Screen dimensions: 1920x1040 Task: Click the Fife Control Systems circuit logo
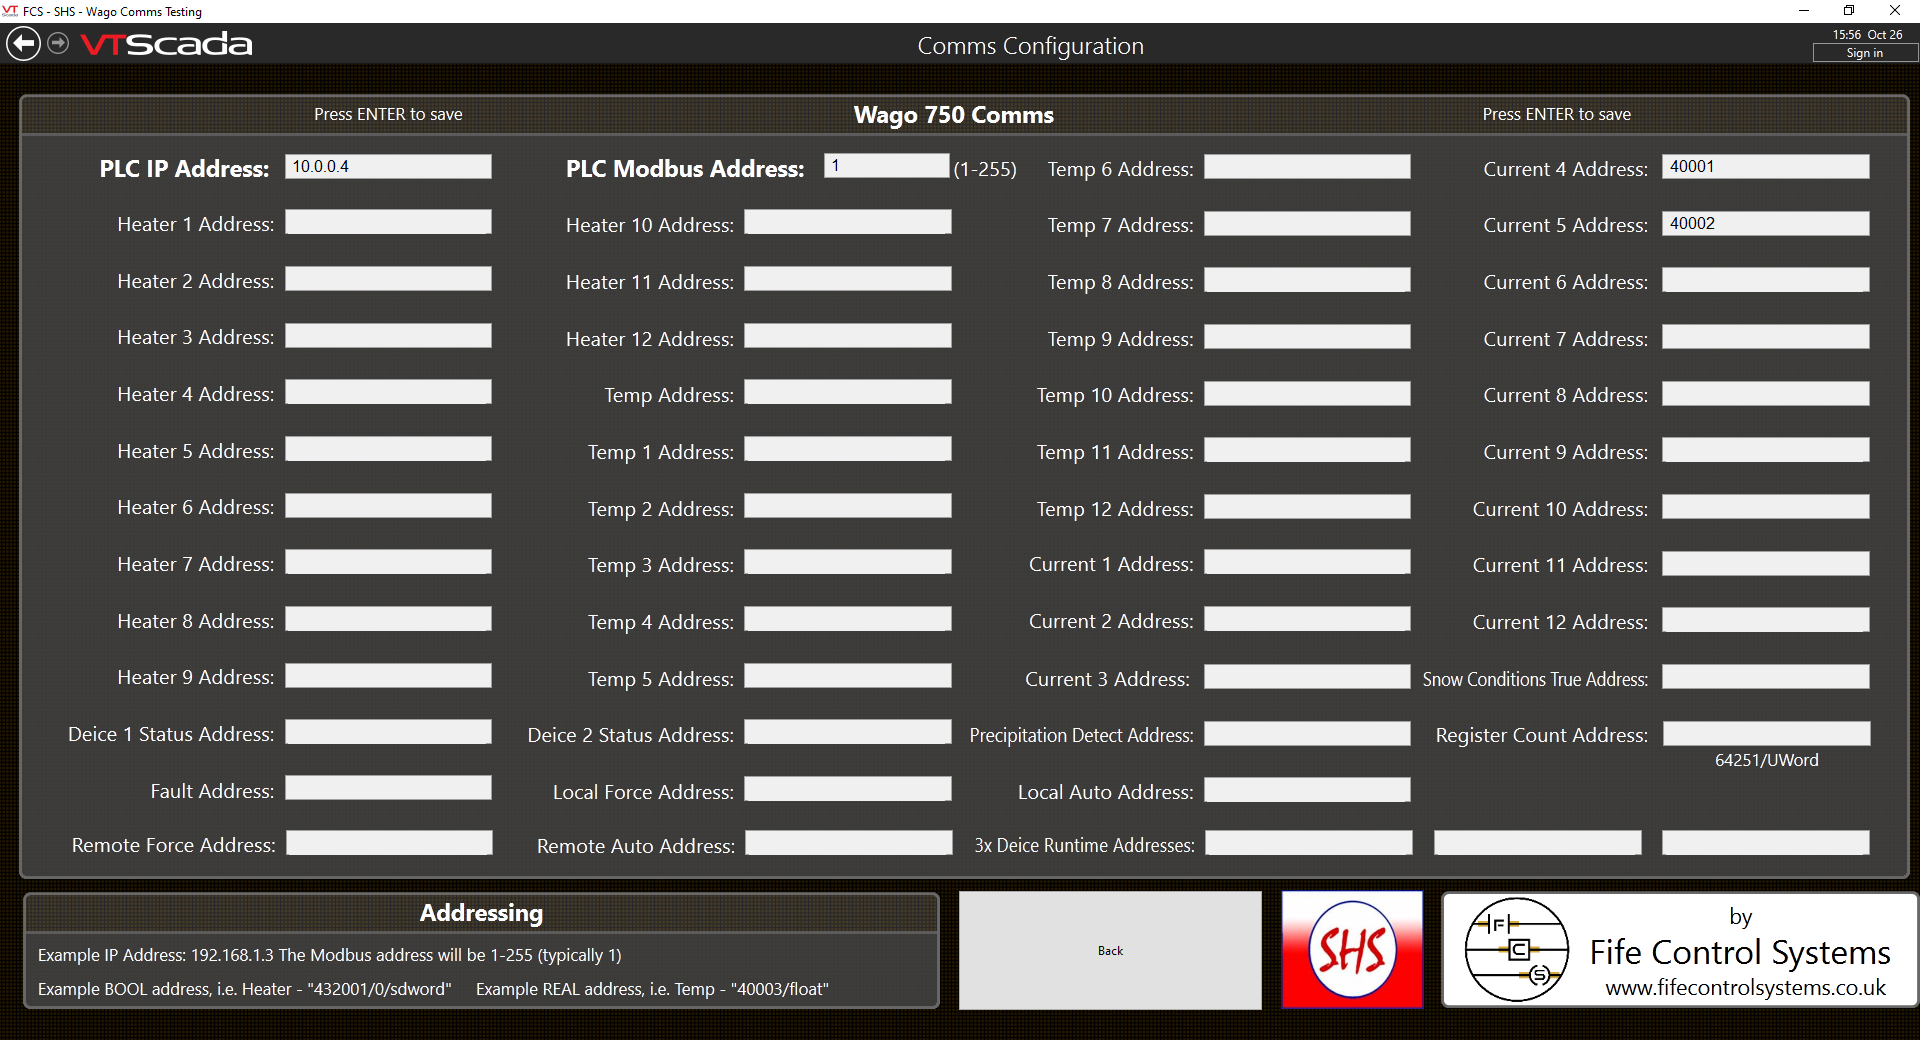tap(1516, 950)
